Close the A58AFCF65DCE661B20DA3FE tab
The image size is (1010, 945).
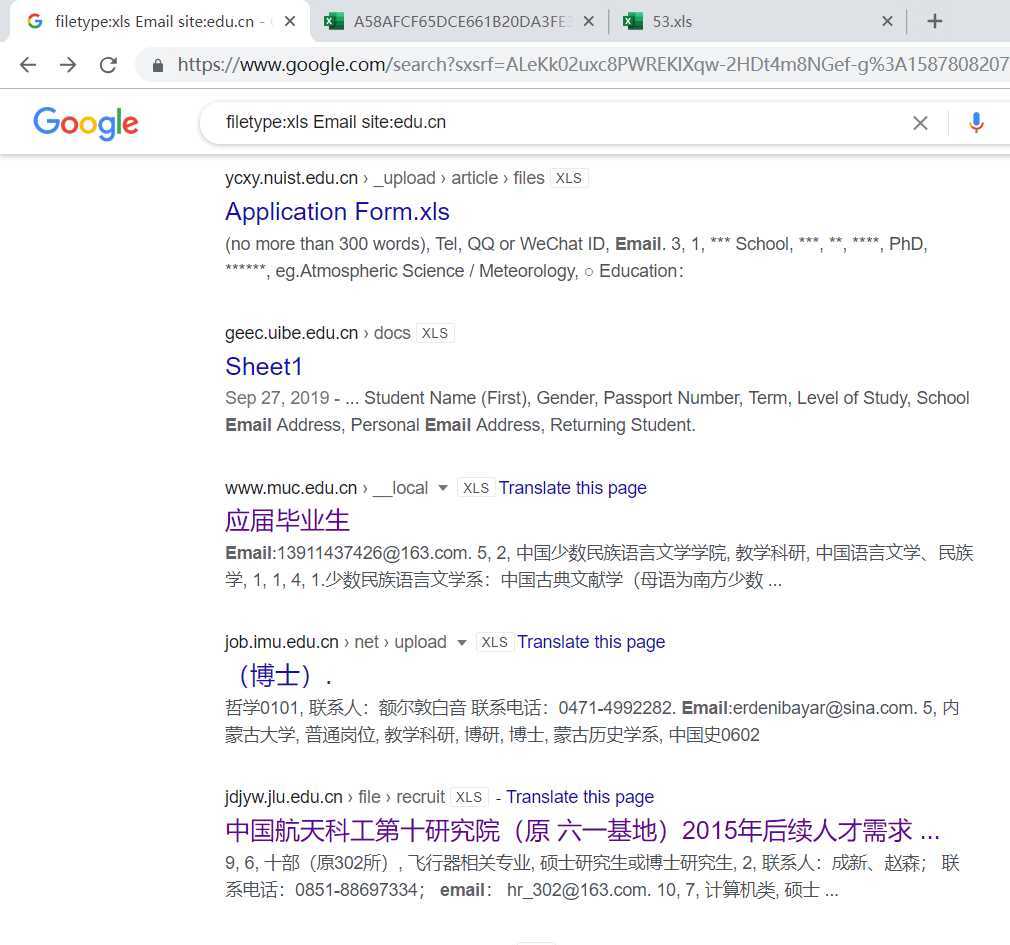point(588,21)
